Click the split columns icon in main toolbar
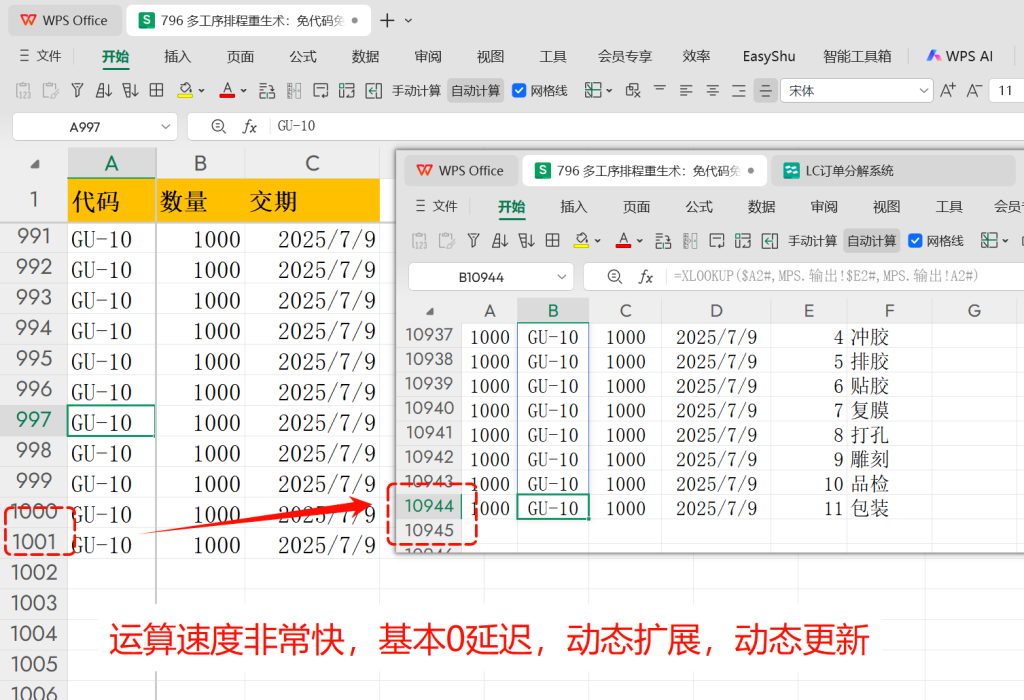The height and width of the screenshot is (700, 1024). pyautogui.click(x=294, y=90)
